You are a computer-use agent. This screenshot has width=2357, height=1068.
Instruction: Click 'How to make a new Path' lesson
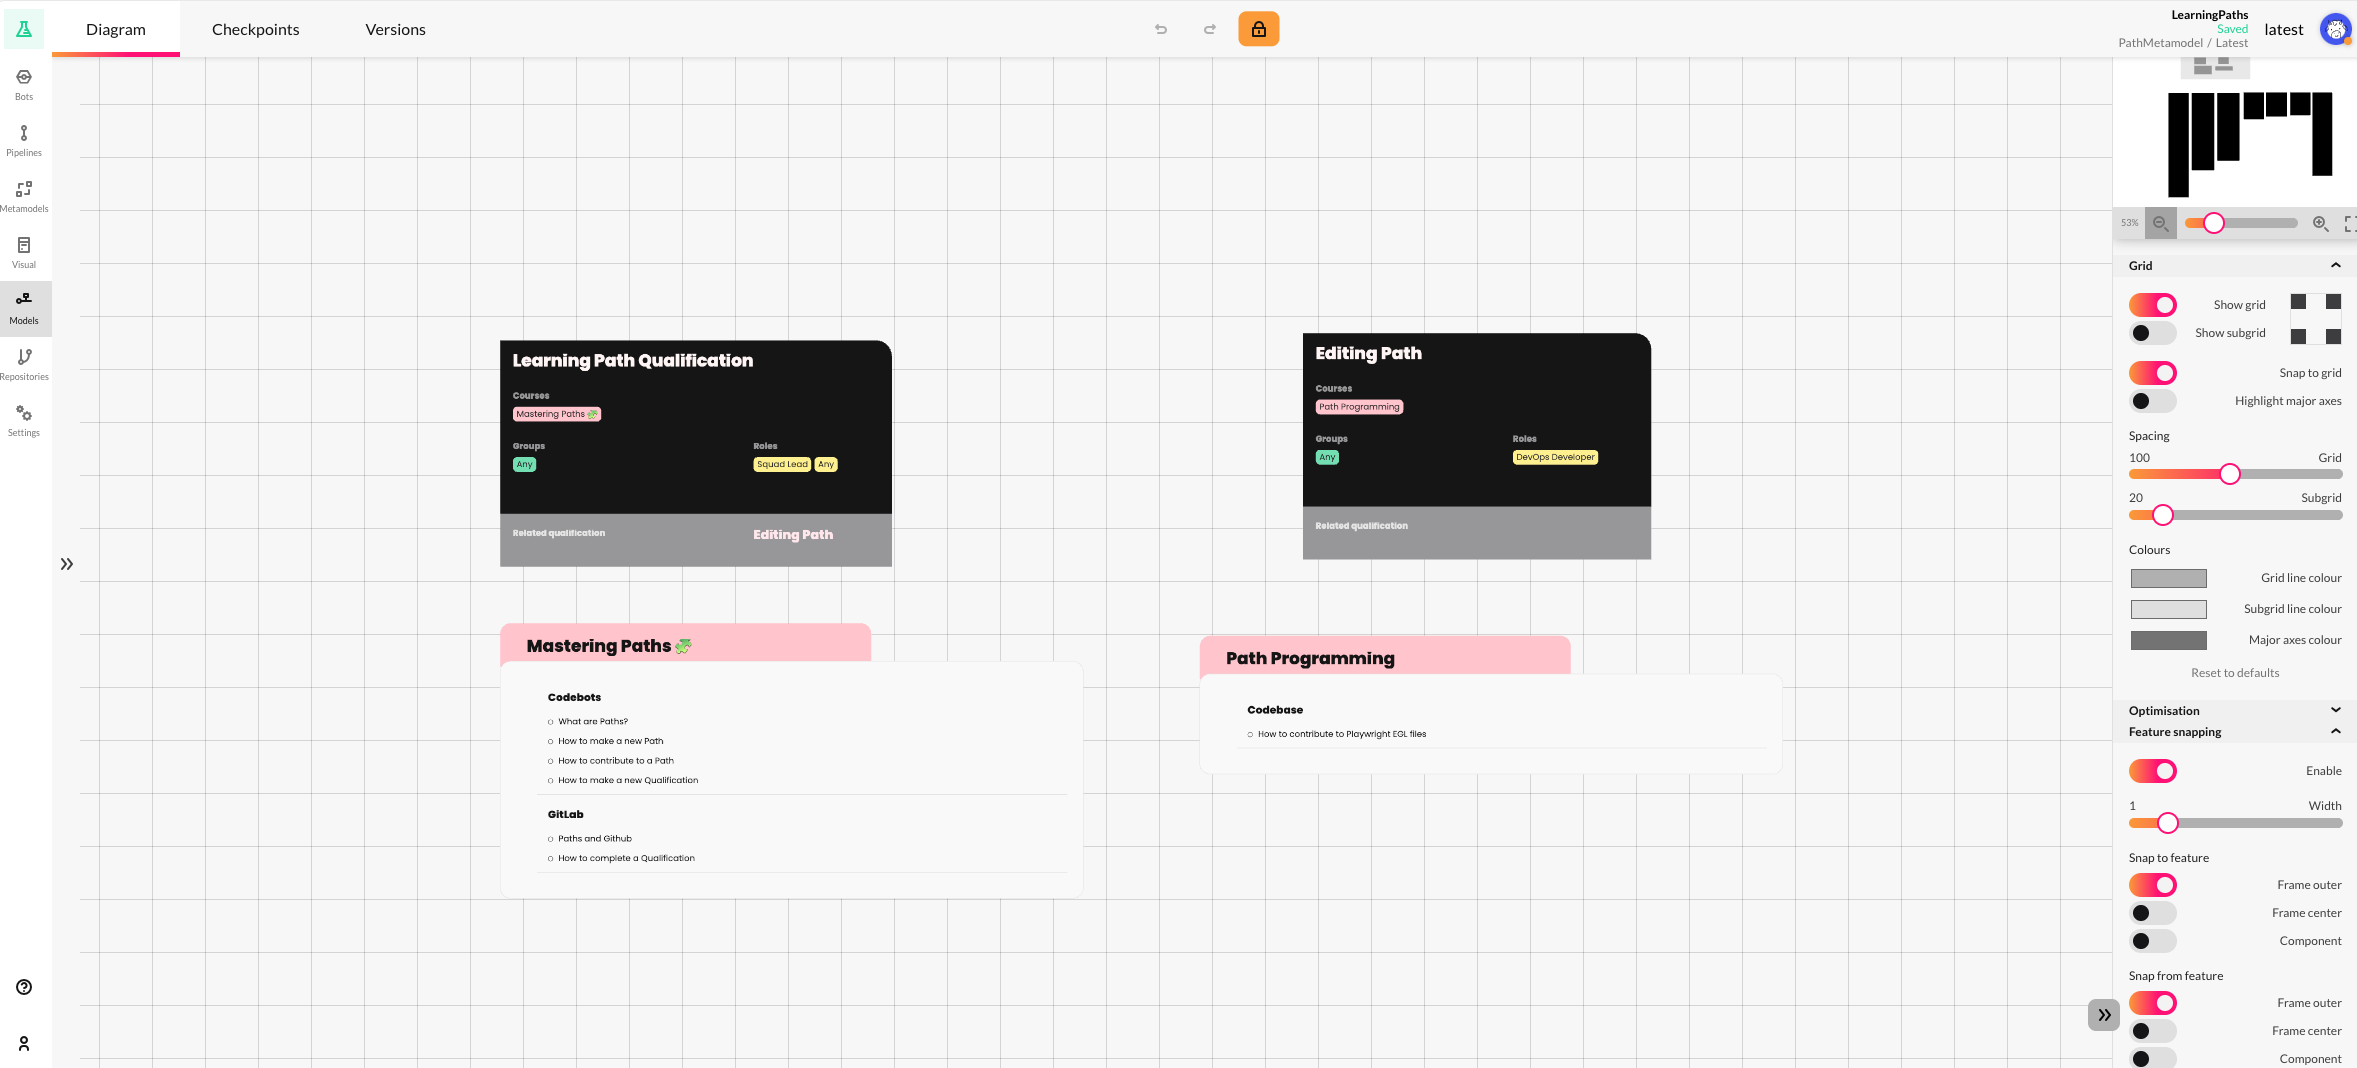(610, 741)
